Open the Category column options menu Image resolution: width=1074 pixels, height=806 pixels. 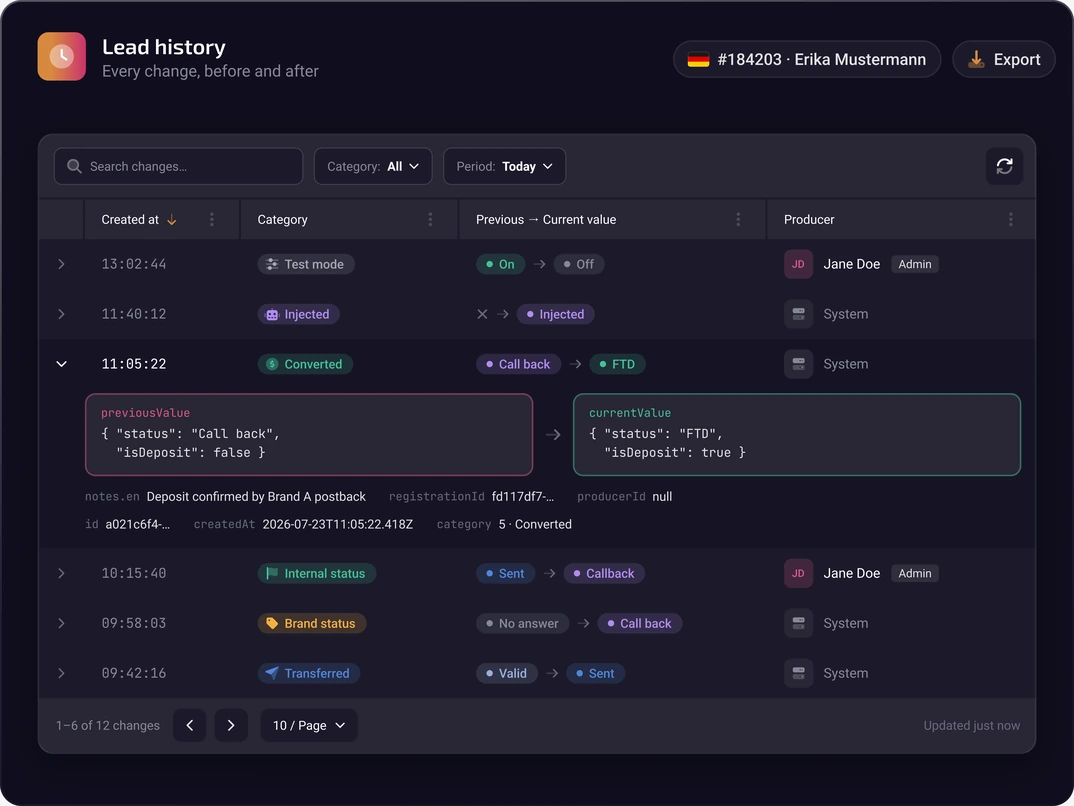pos(430,220)
